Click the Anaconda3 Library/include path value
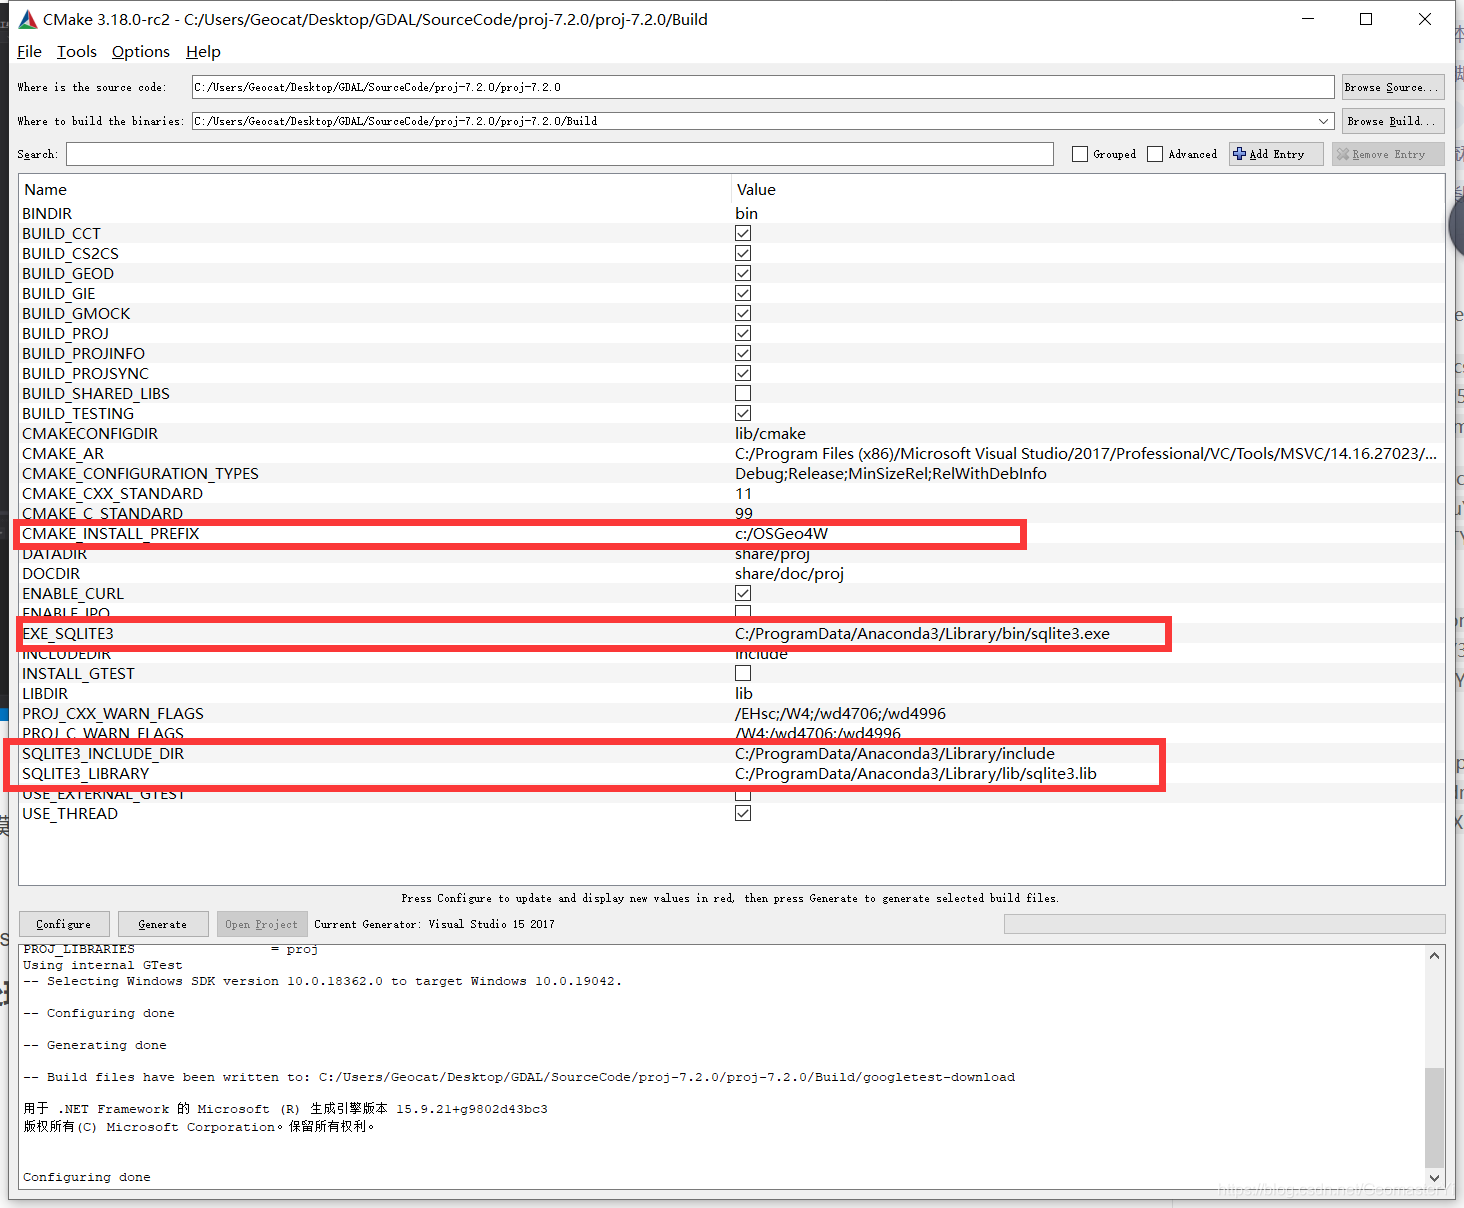Image resolution: width=1464 pixels, height=1208 pixels. pyautogui.click(x=895, y=753)
